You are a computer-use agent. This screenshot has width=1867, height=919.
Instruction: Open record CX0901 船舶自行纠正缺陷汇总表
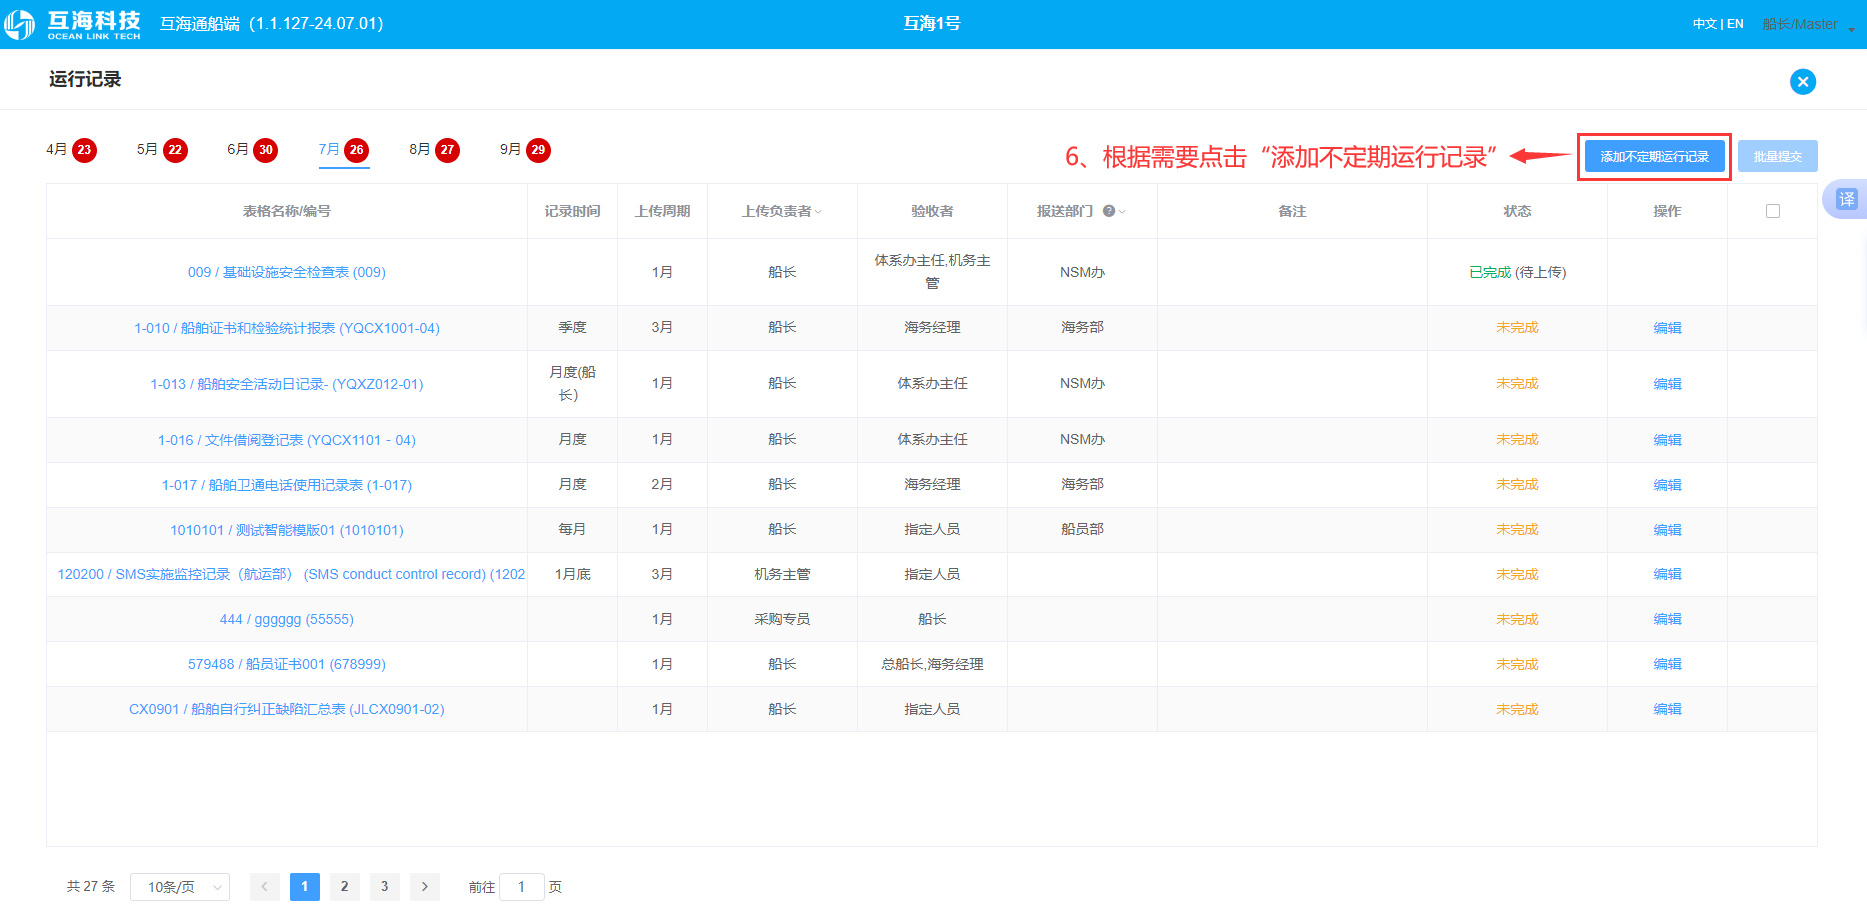(287, 709)
